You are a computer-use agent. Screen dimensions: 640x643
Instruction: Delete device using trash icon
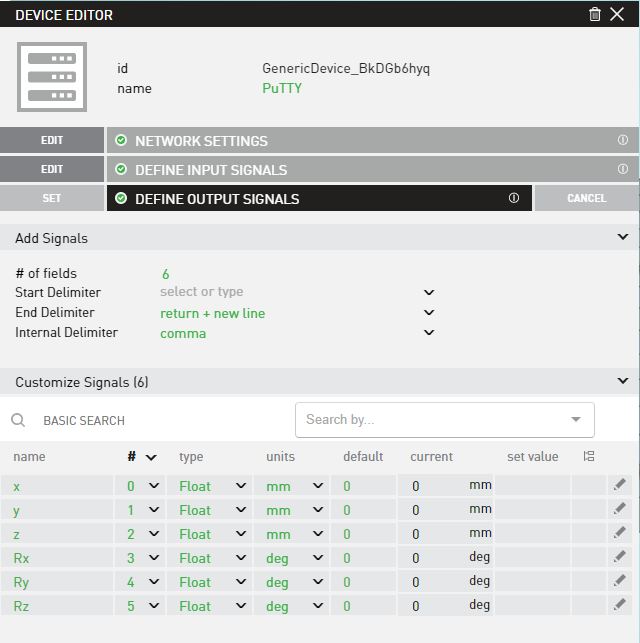pos(594,14)
